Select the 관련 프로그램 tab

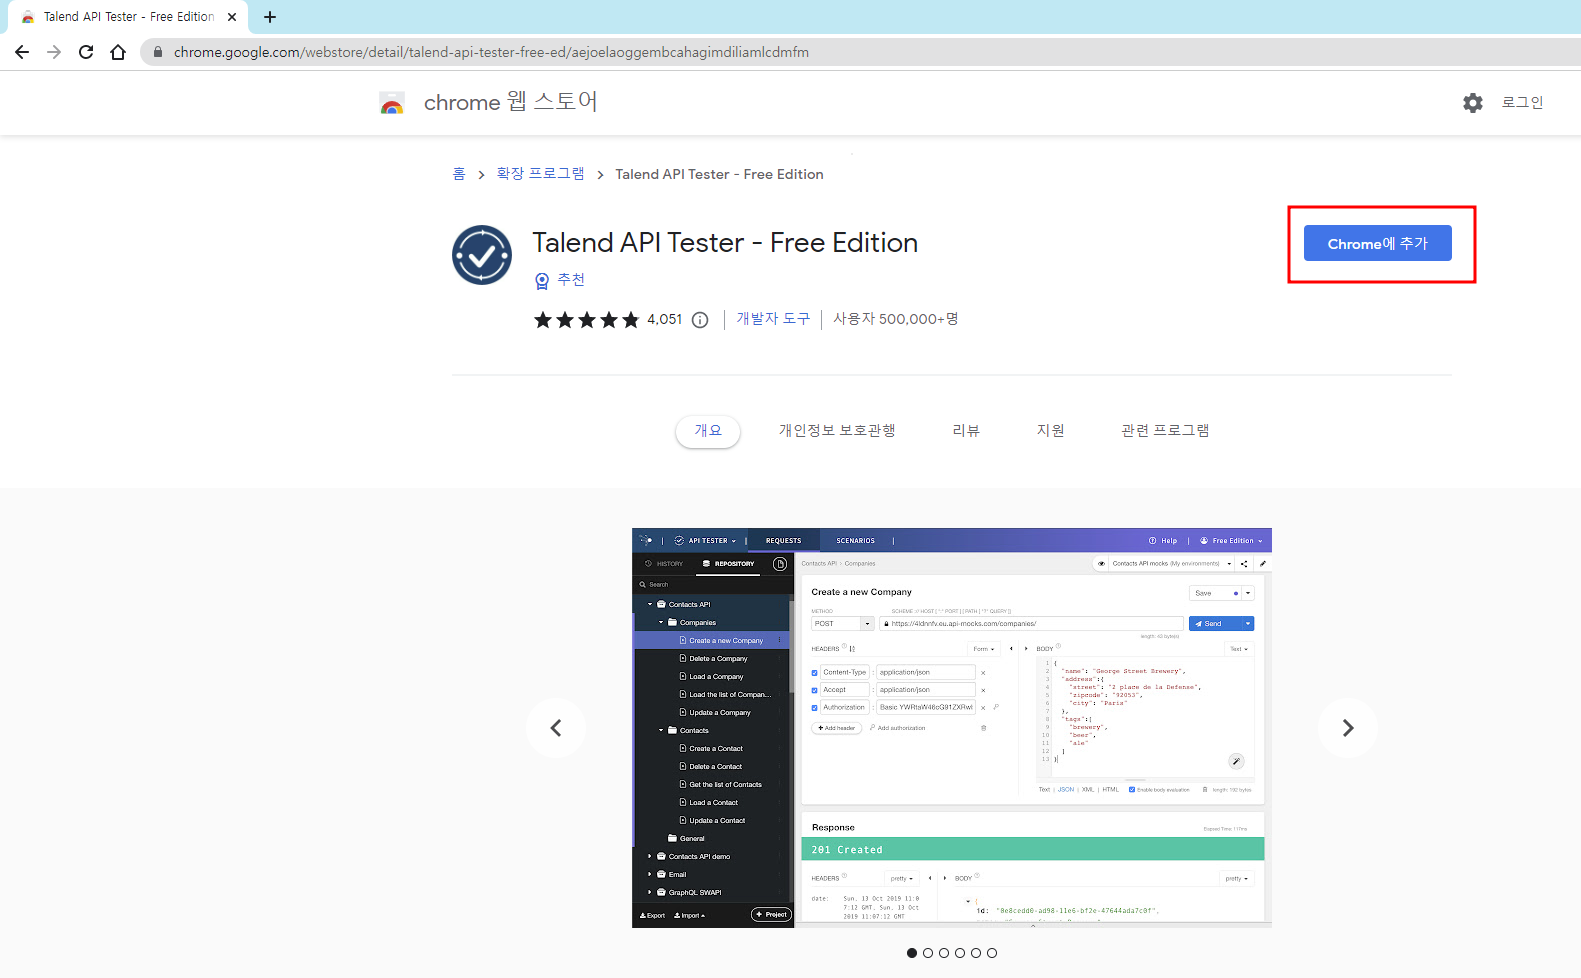pos(1165,431)
